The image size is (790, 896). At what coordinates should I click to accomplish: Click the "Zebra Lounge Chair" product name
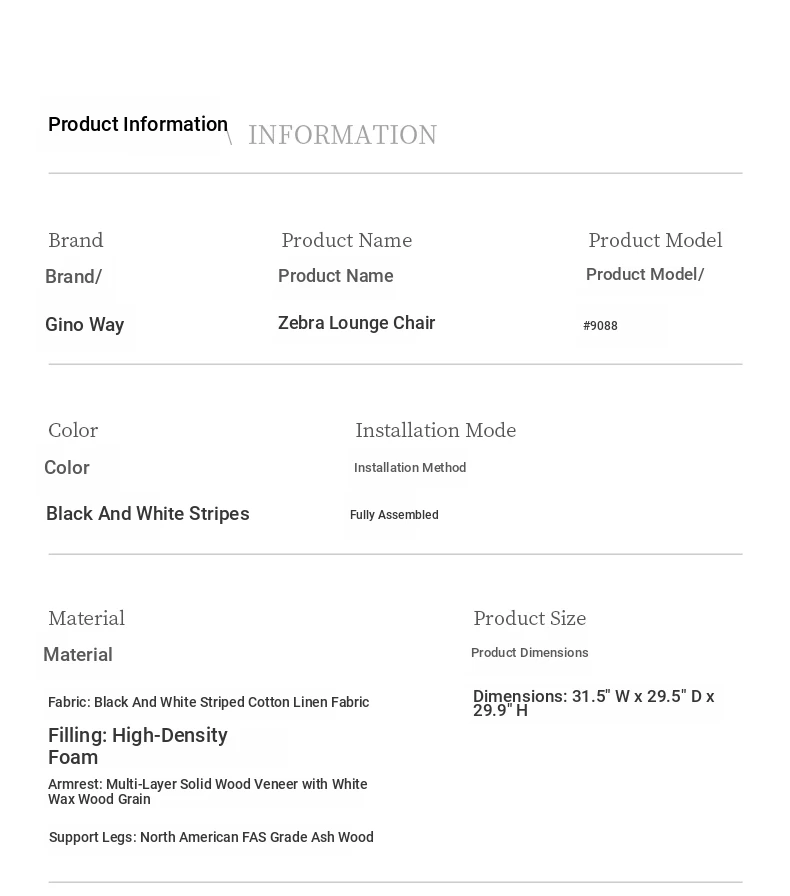356,323
